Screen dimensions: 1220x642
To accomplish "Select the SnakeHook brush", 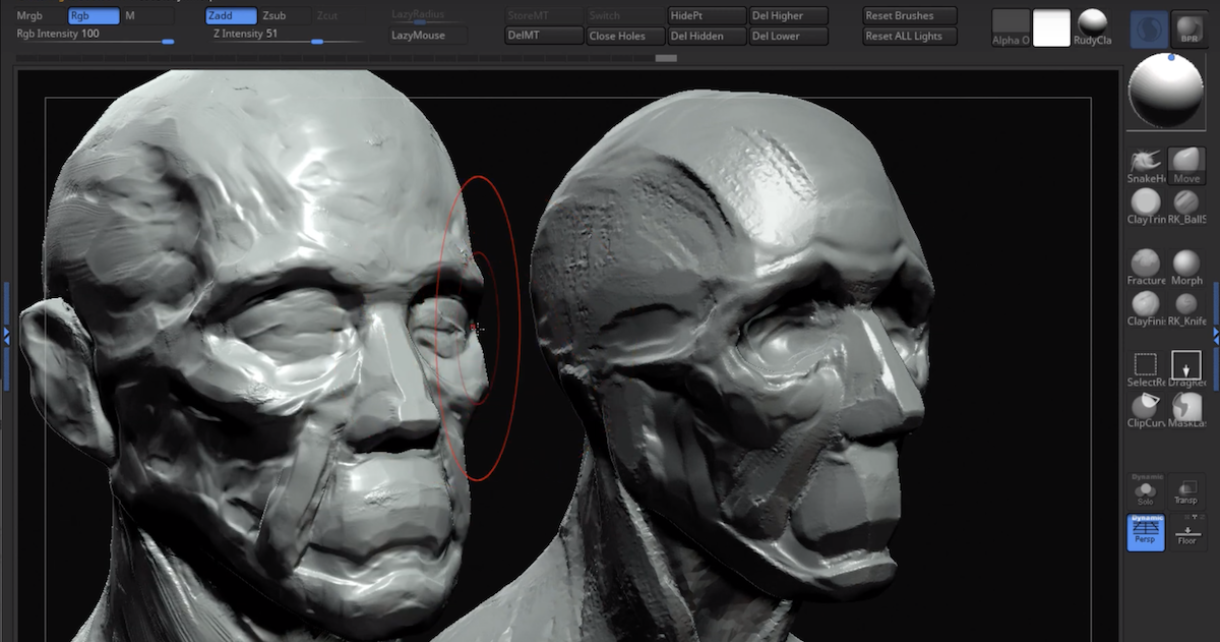I will click(x=1145, y=165).
